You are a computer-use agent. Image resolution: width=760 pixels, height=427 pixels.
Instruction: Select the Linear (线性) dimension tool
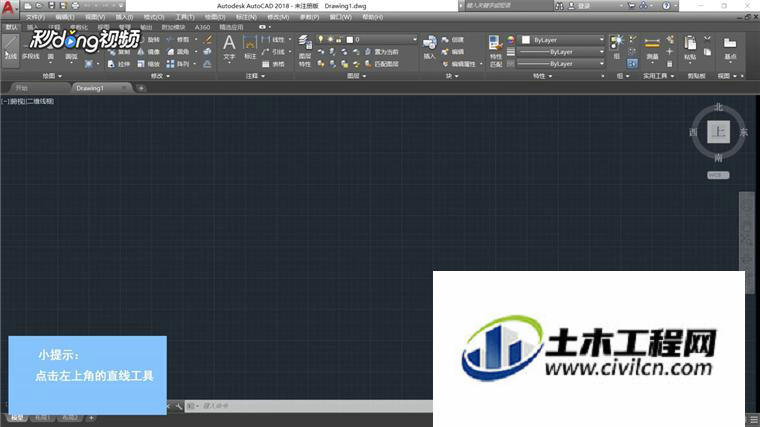click(x=273, y=40)
